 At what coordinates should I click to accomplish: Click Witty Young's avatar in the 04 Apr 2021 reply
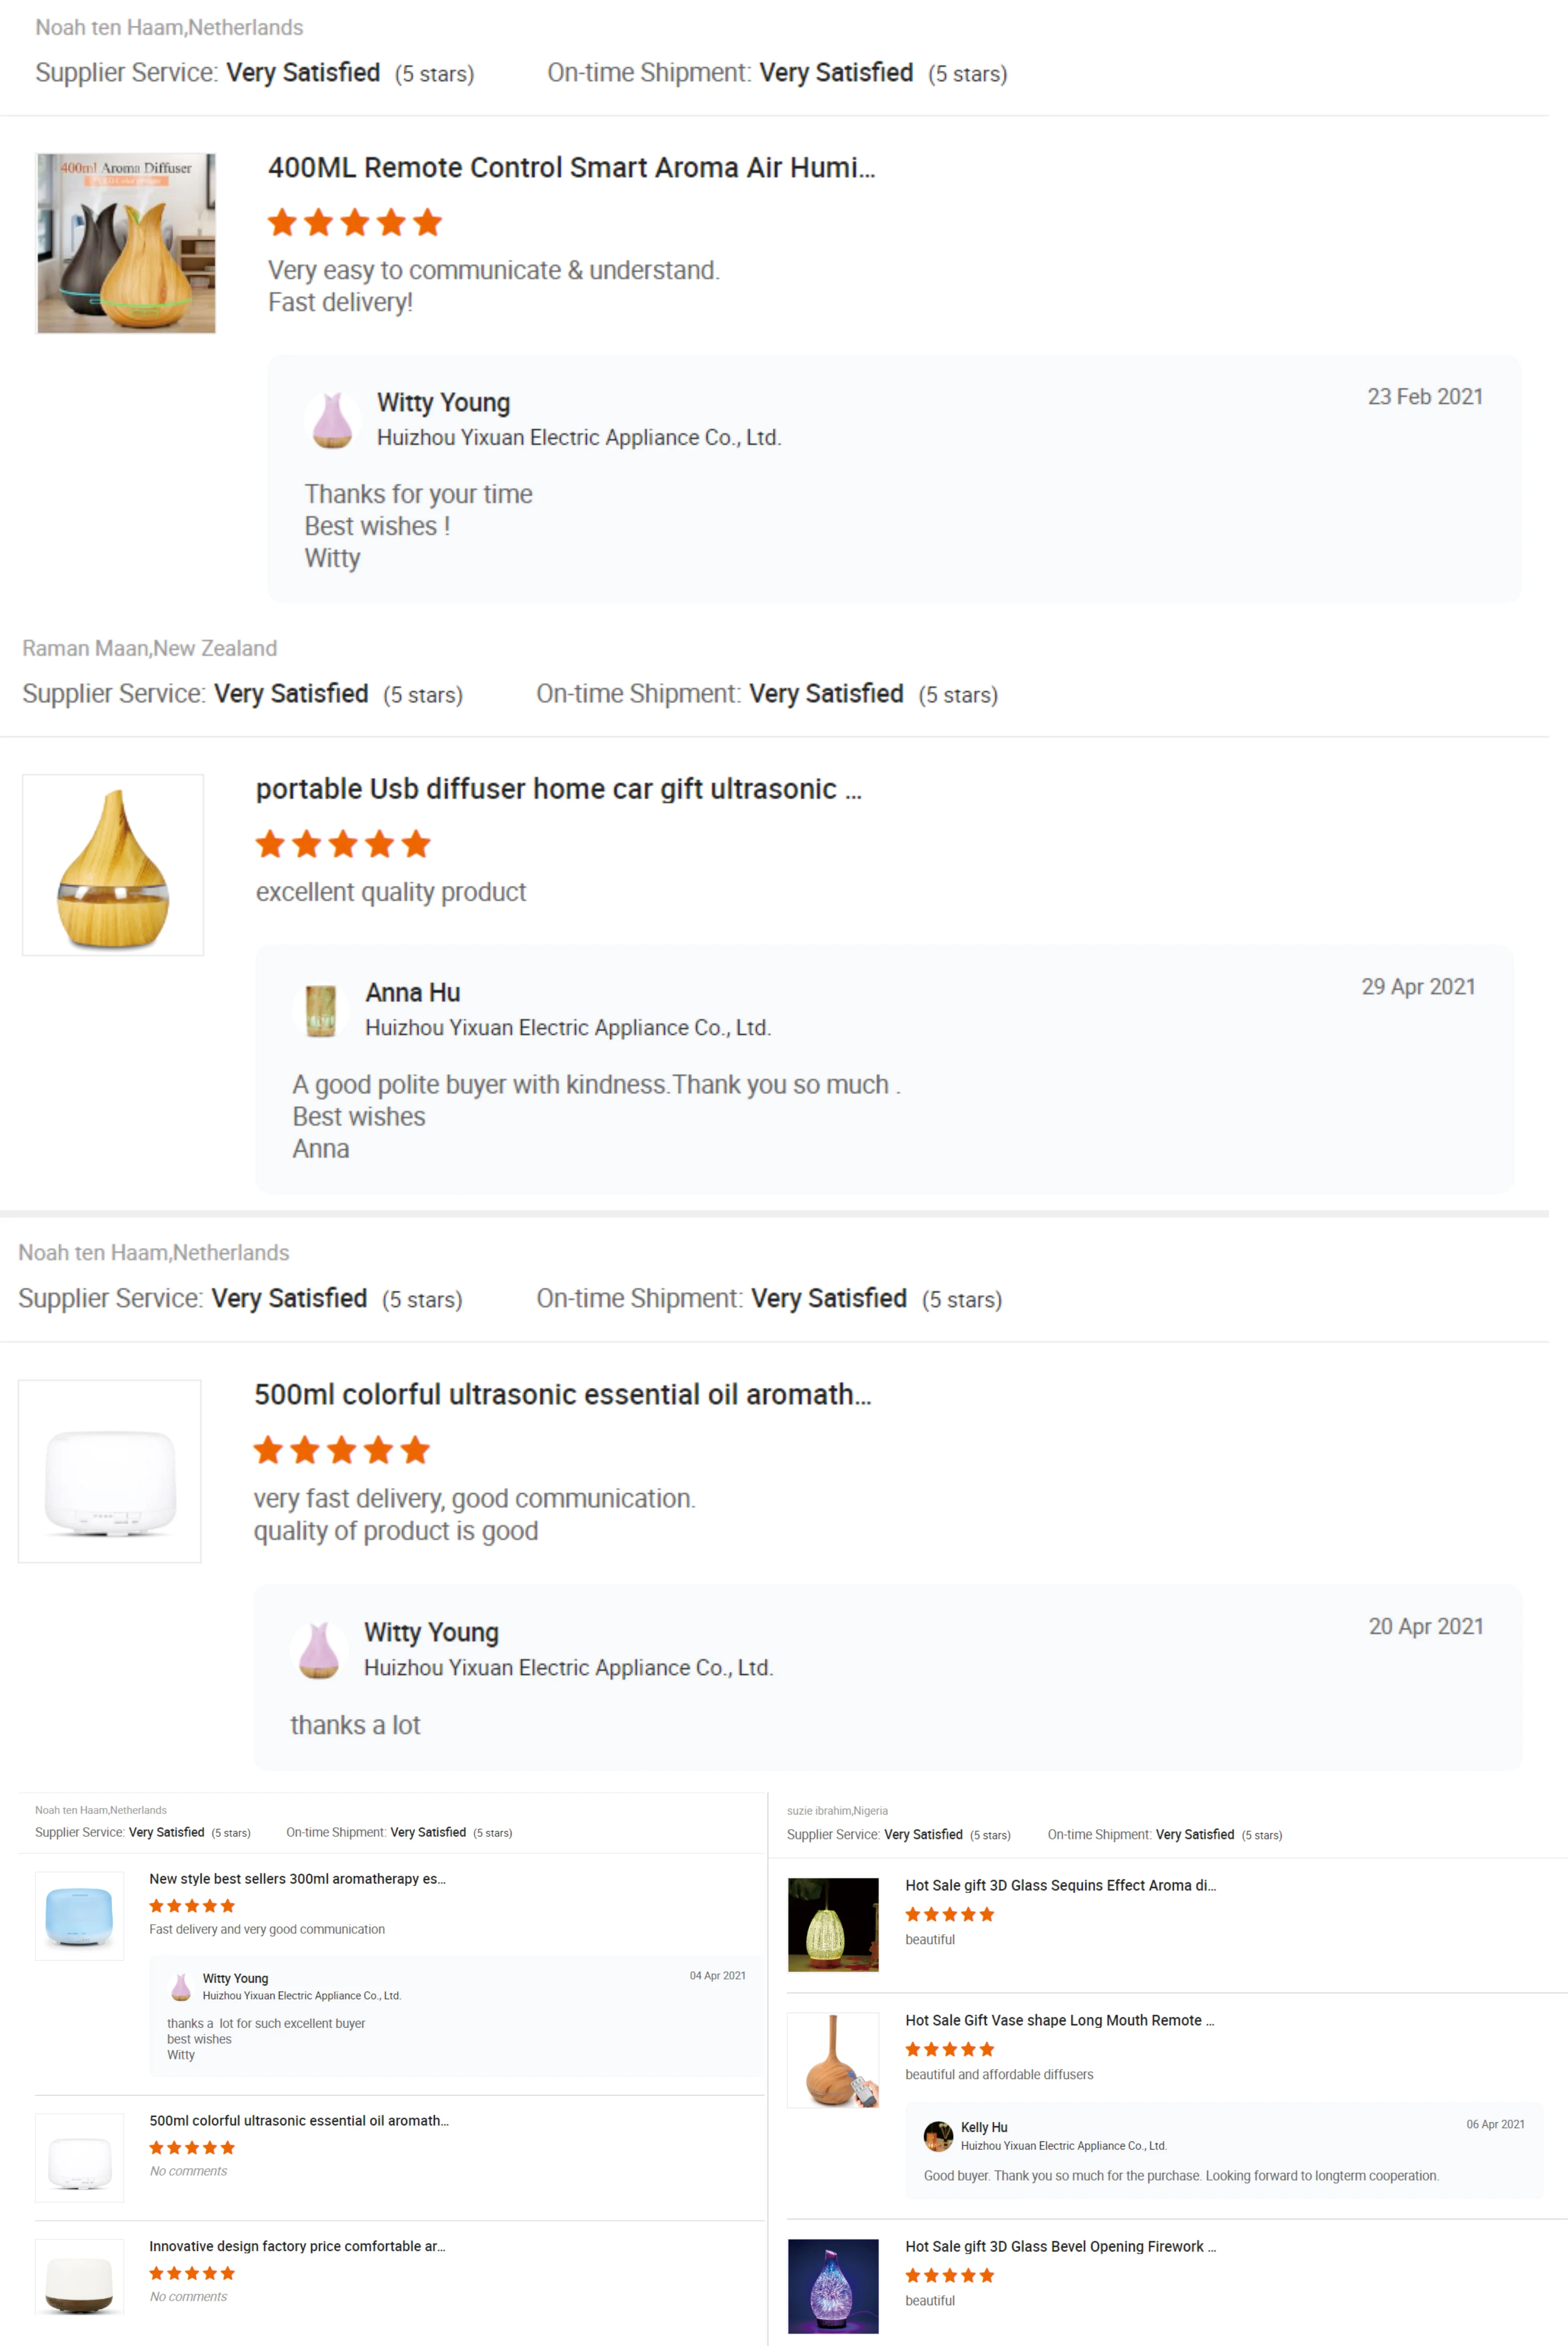181,1986
